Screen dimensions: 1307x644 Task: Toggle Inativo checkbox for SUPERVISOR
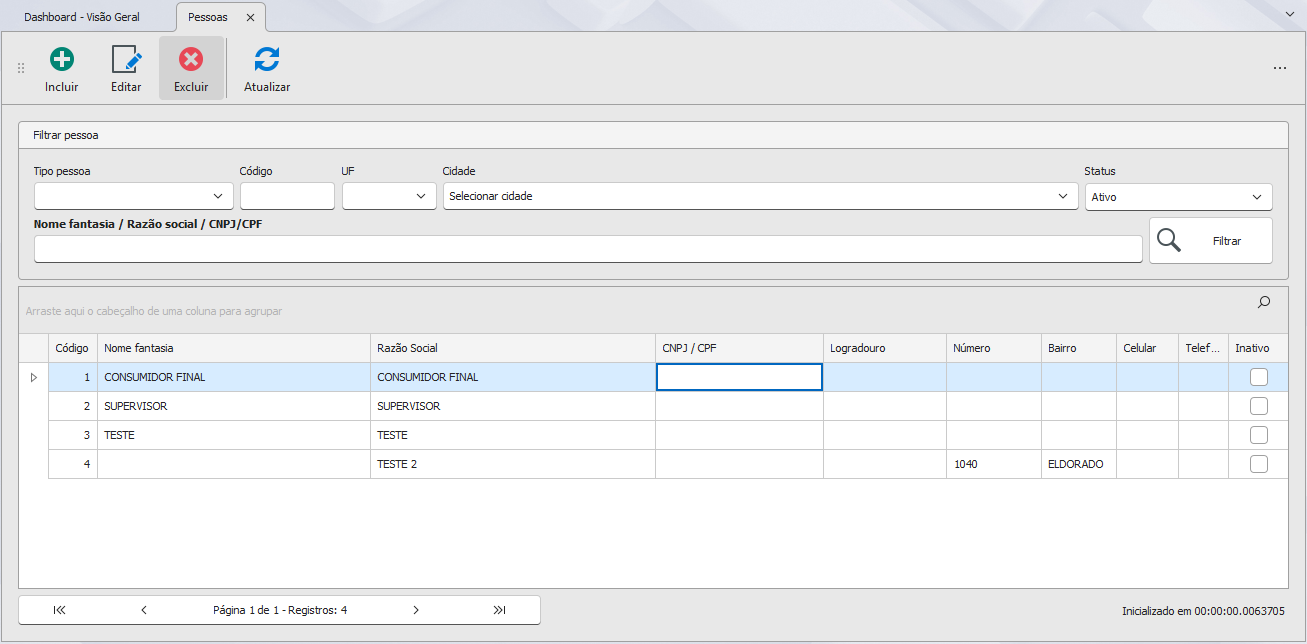(1259, 406)
